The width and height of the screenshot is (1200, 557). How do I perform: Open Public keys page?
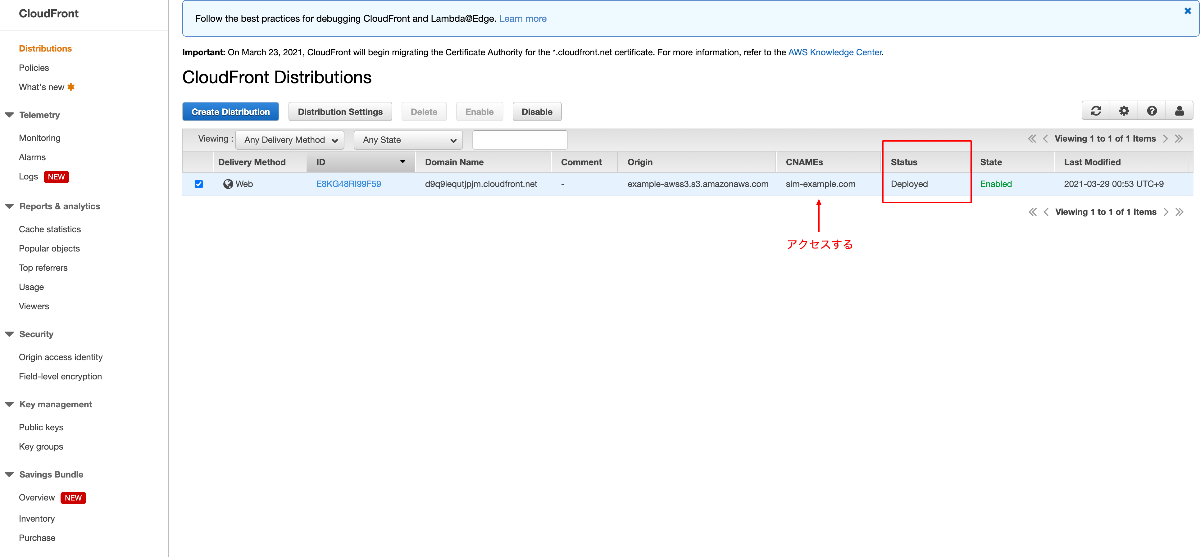point(41,427)
